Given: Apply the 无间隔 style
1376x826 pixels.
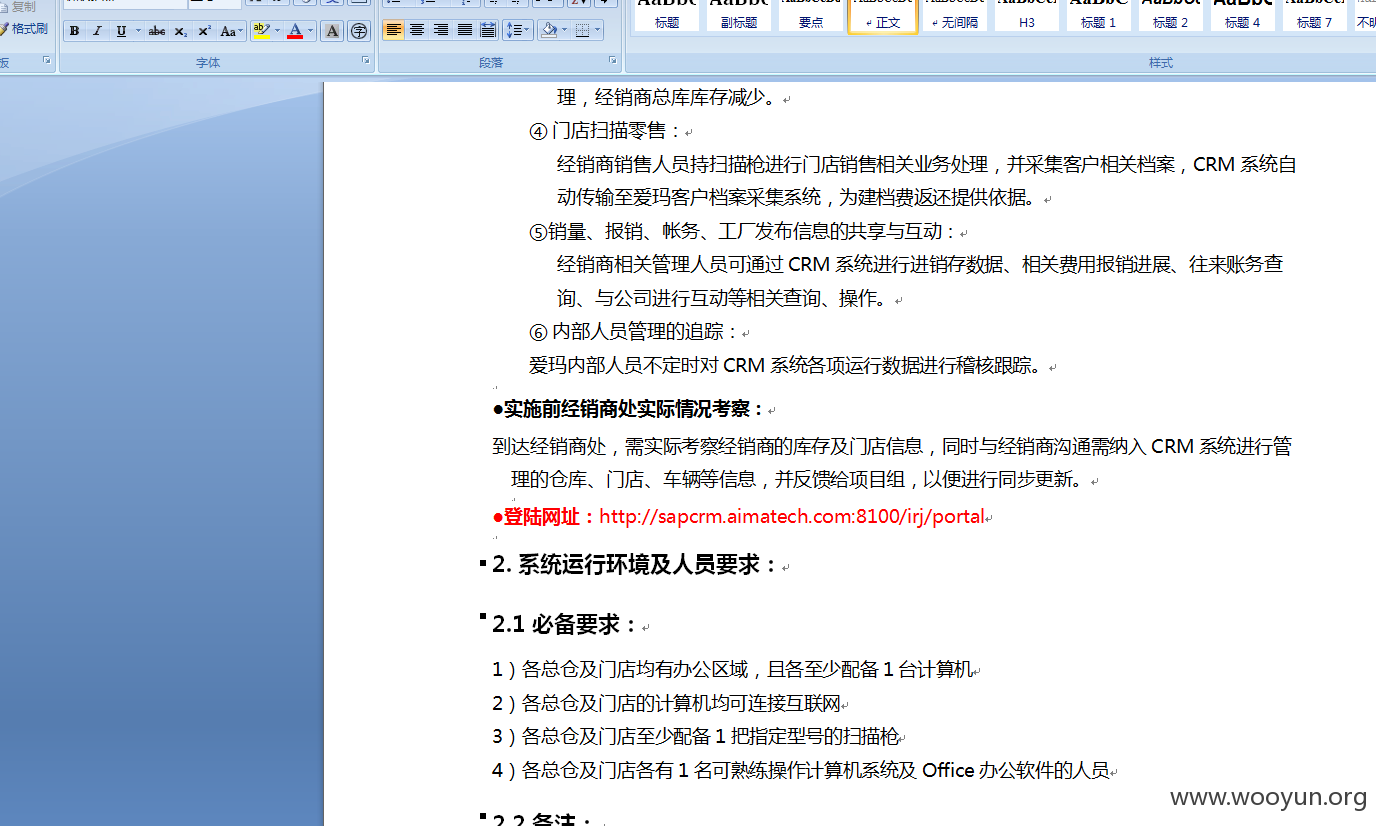Looking at the screenshot, I should (x=955, y=15).
